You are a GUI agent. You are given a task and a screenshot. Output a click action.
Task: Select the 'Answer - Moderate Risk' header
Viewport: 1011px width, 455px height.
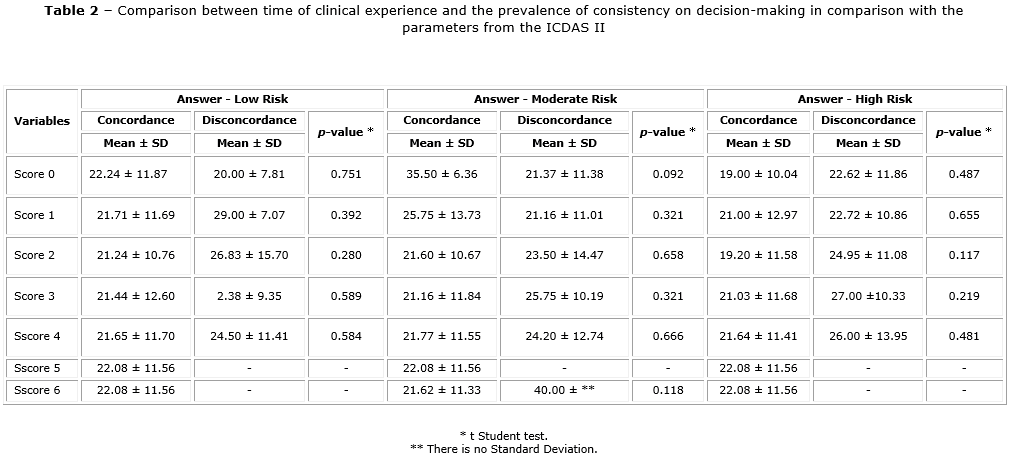click(545, 99)
